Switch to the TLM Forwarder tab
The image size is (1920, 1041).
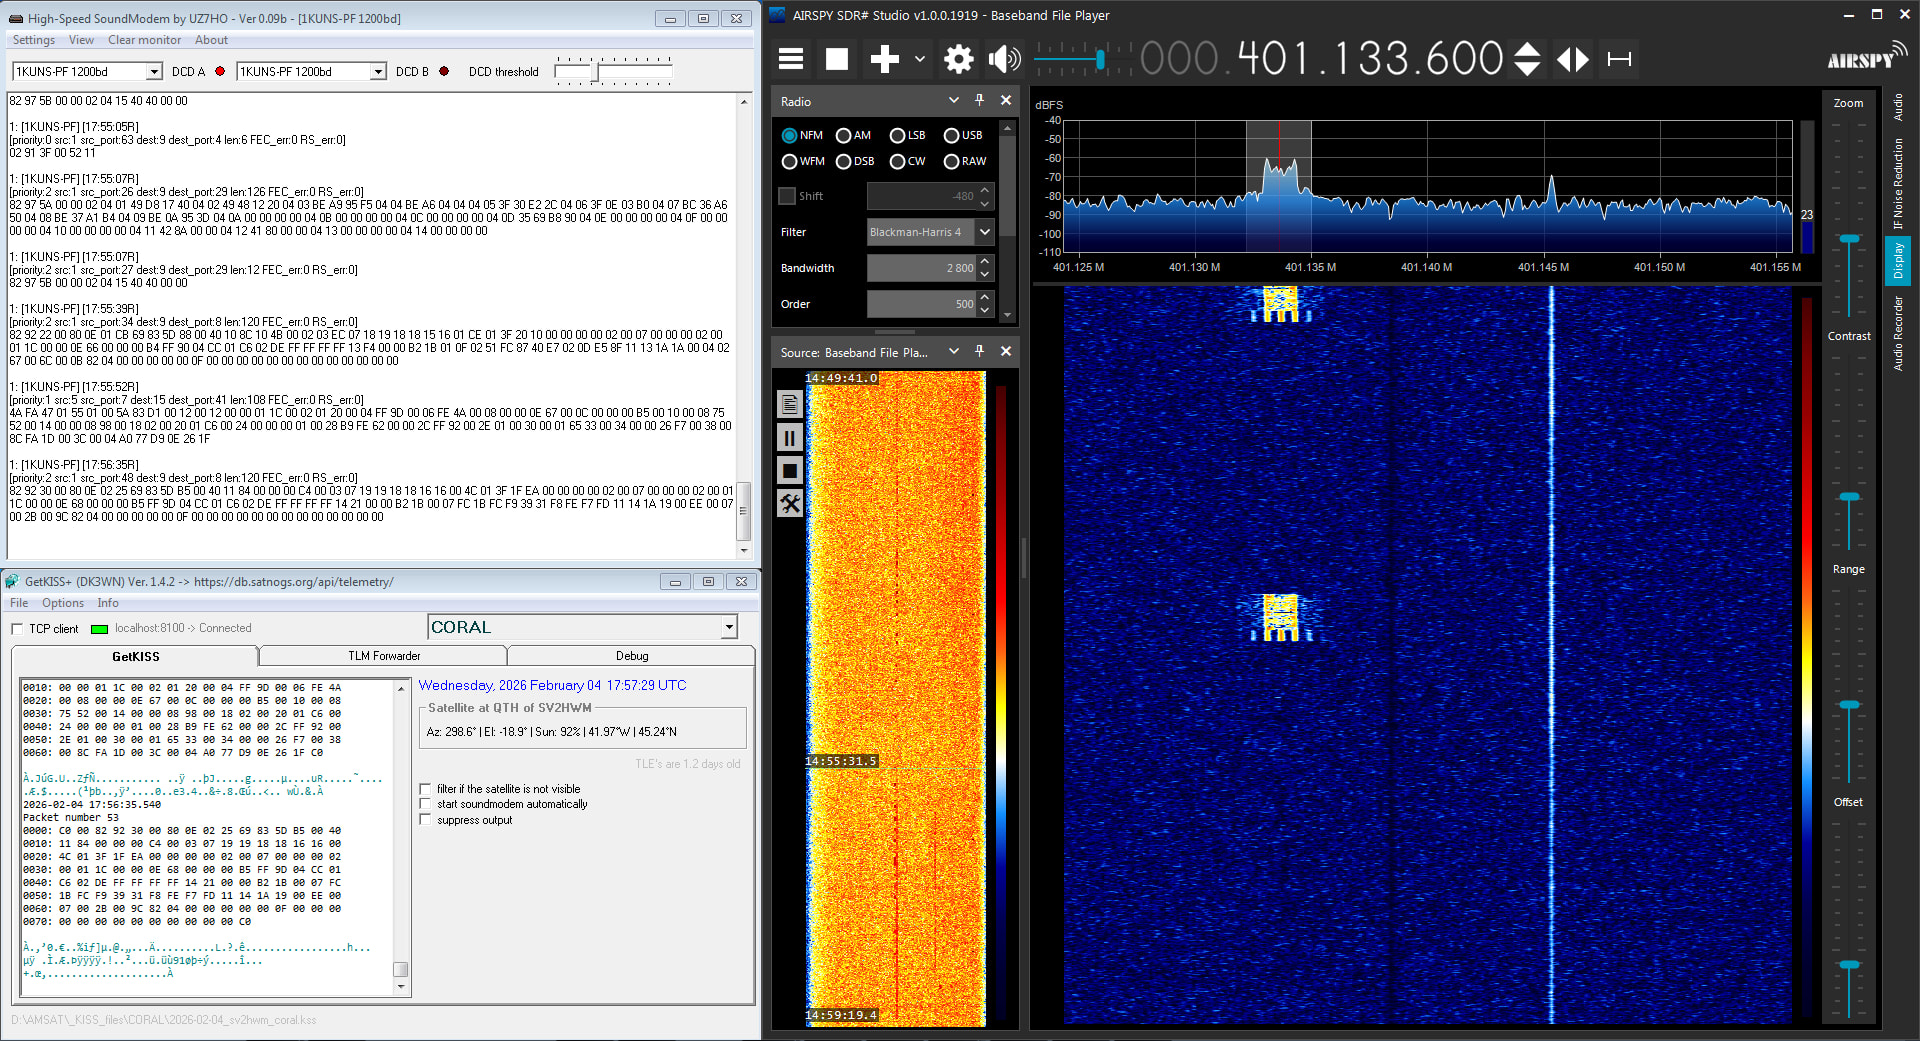click(x=384, y=656)
